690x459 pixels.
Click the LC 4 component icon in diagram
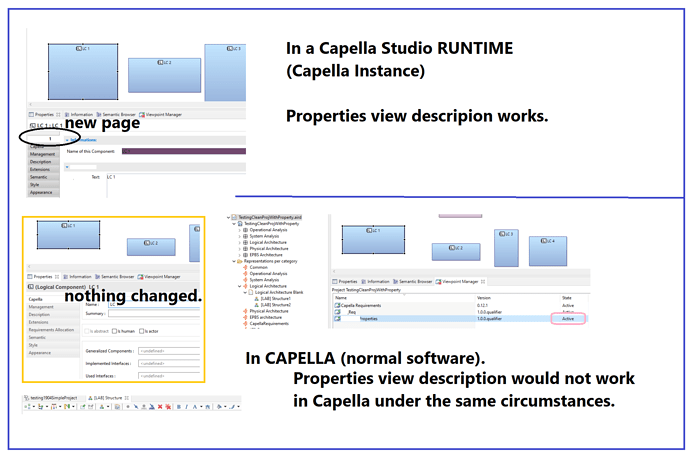point(544,241)
